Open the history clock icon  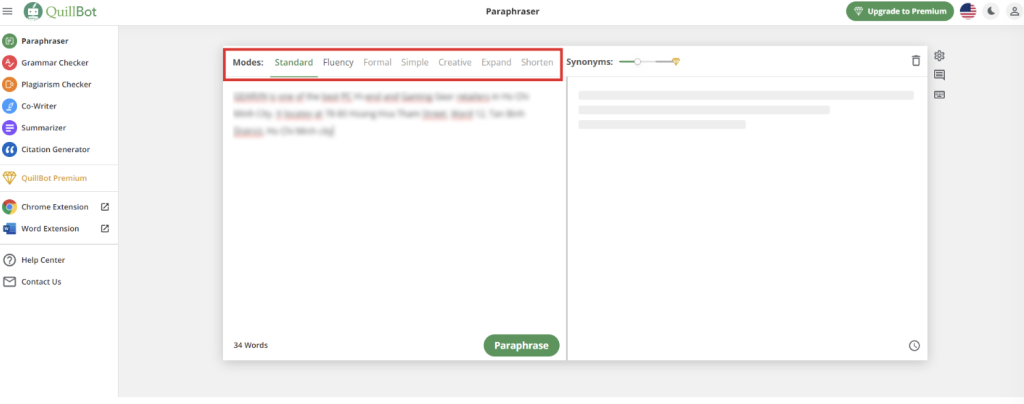tap(914, 345)
